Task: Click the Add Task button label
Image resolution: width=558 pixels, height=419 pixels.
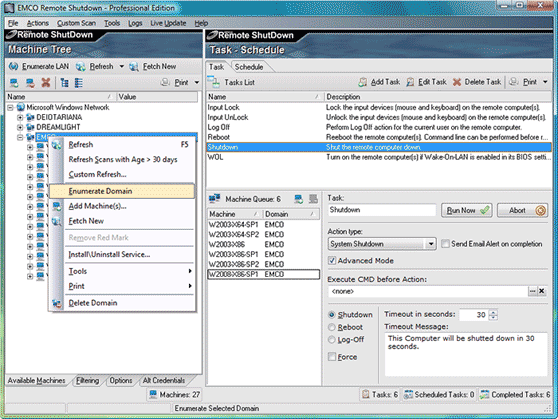Action: pos(385,82)
